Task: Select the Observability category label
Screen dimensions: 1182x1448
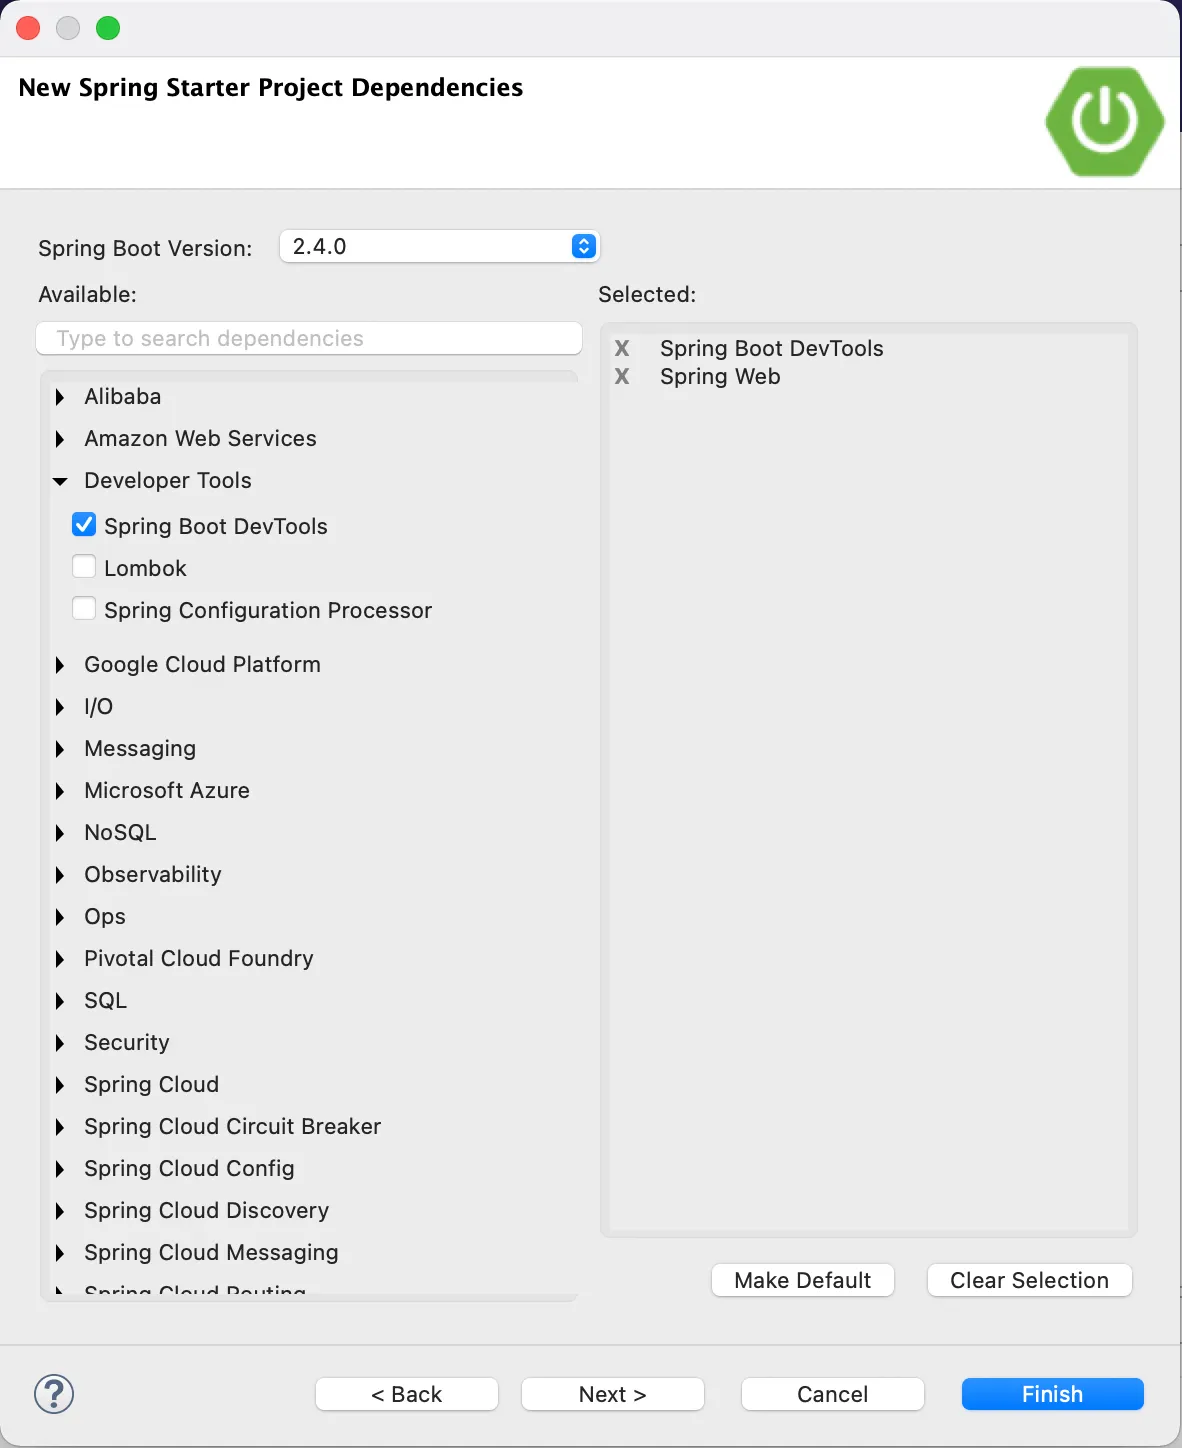Action: [x=152, y=874]
